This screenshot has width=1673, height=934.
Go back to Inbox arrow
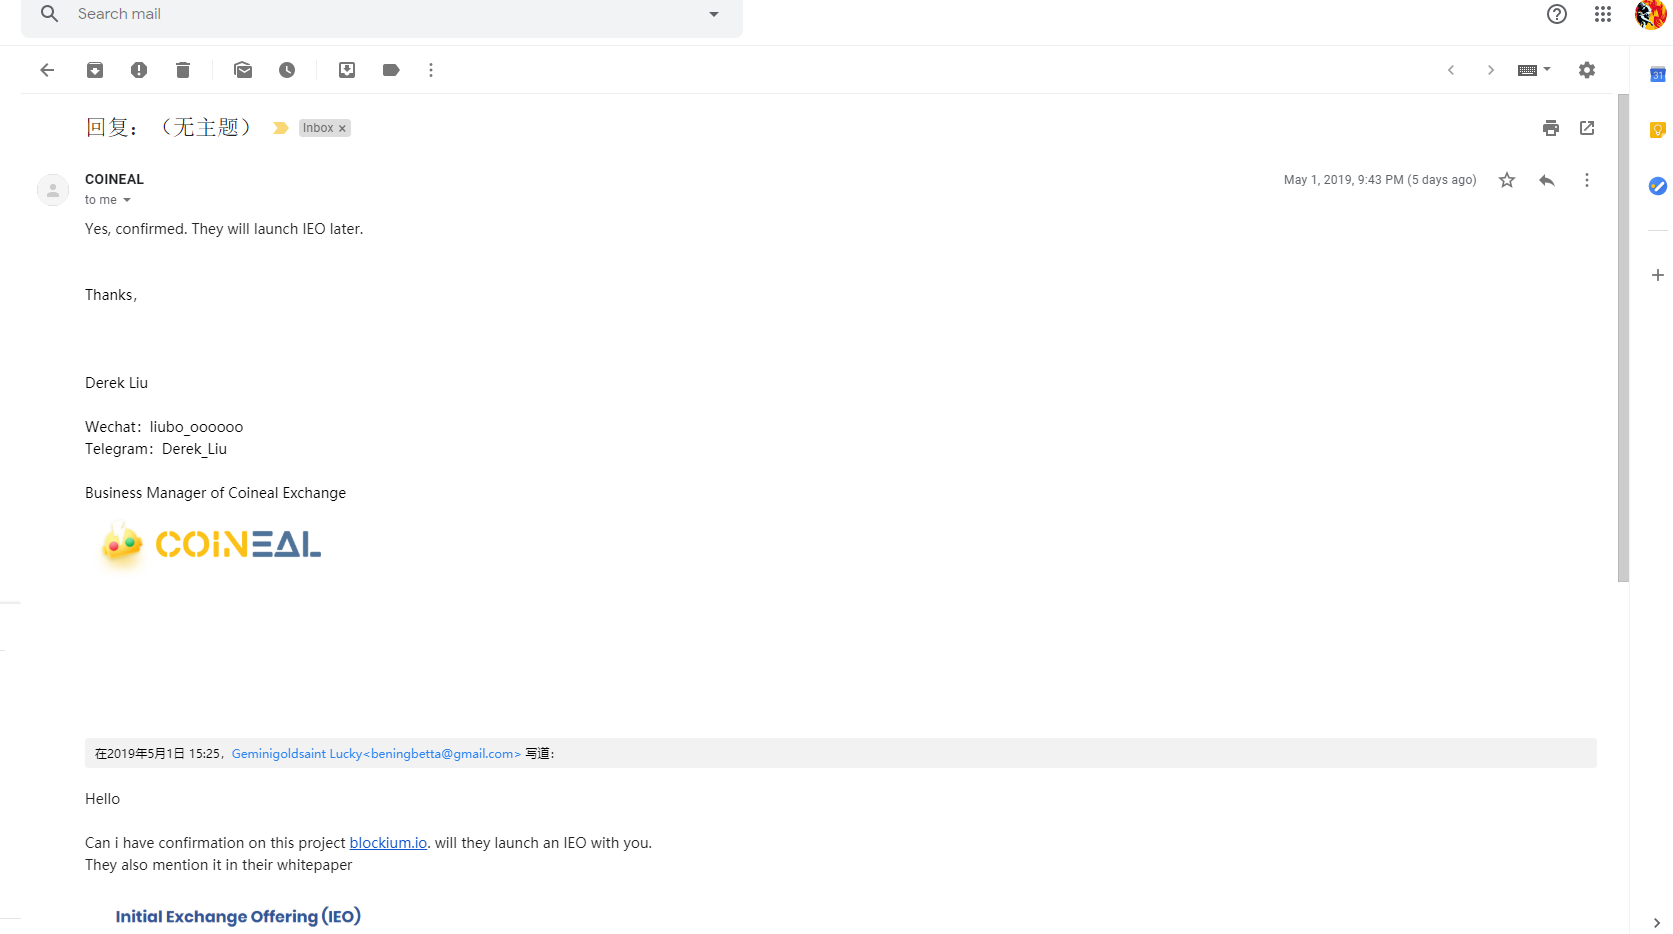pyautogui.click(x=47, y=70)
